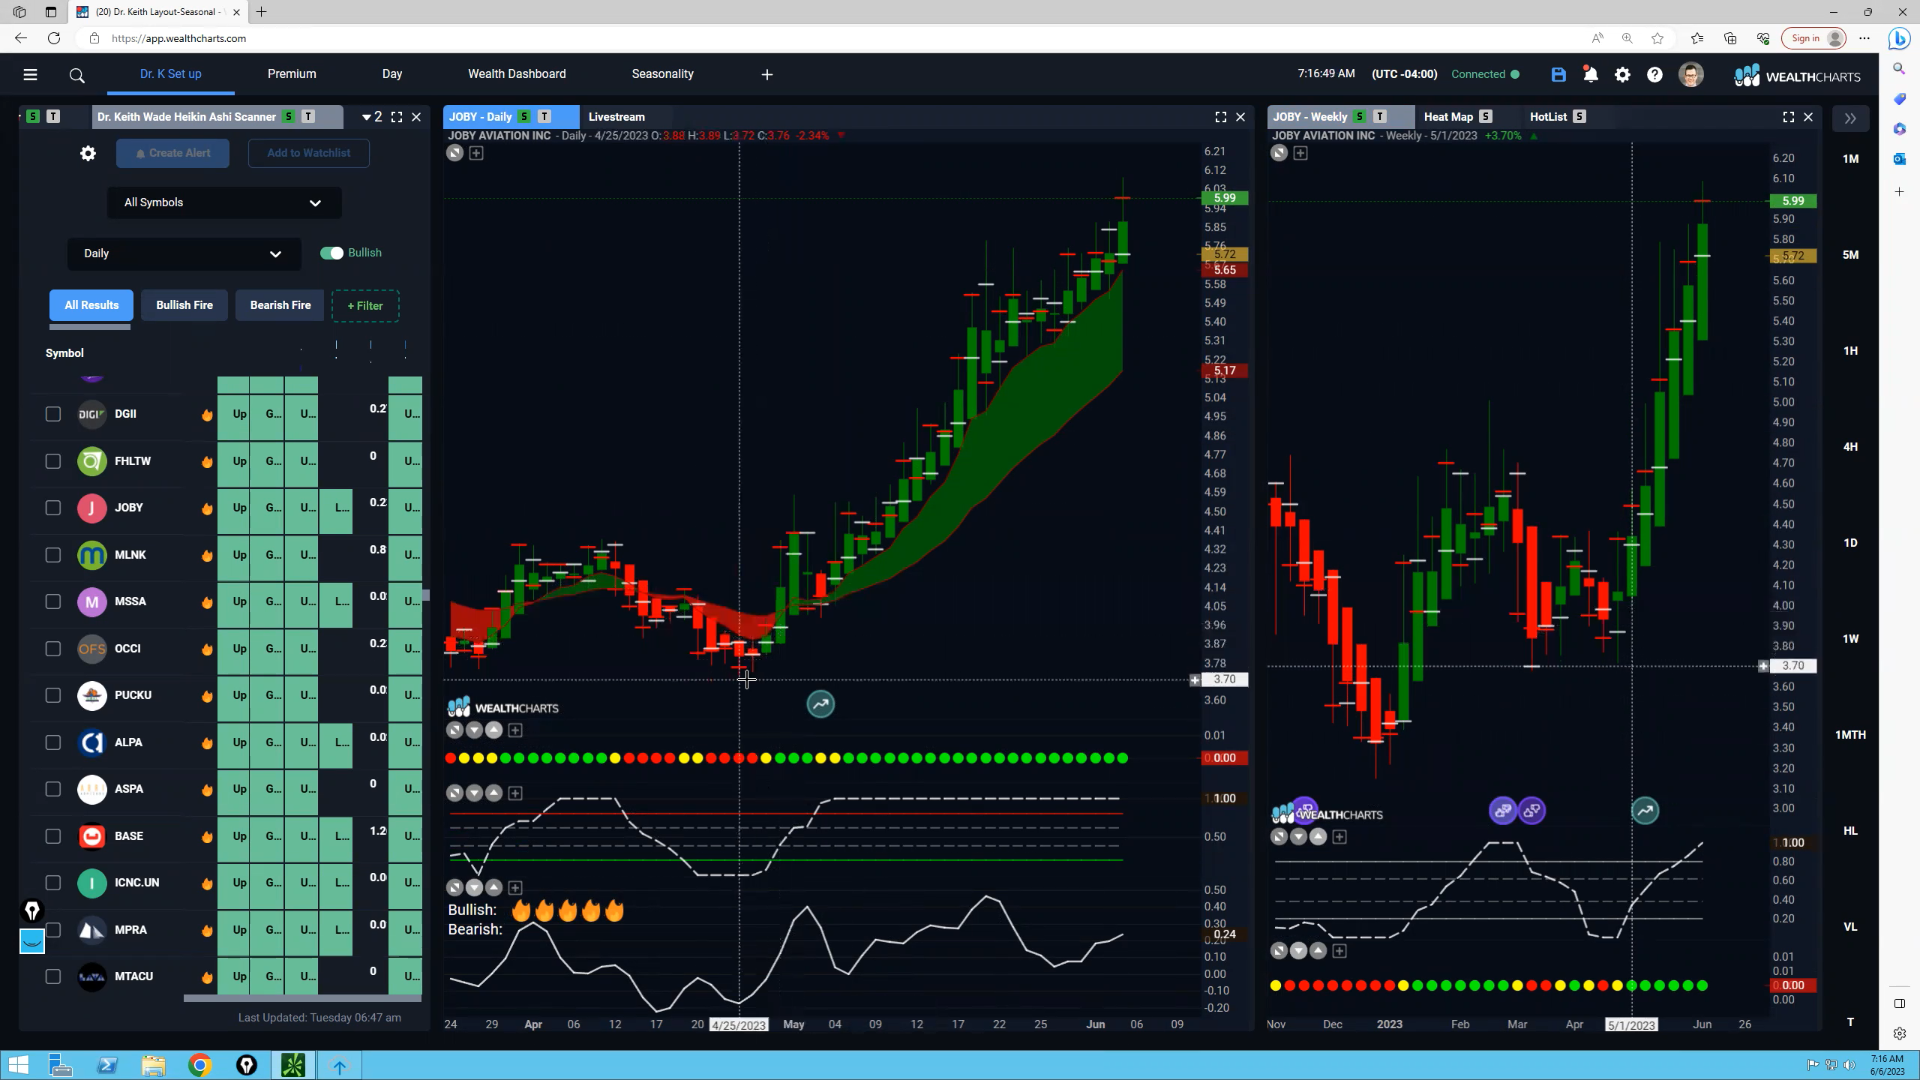This screenshot has width=1920, height=1080.
Task: Open Chrome from the Windows taskbar
Action: tap(200, 1065)
